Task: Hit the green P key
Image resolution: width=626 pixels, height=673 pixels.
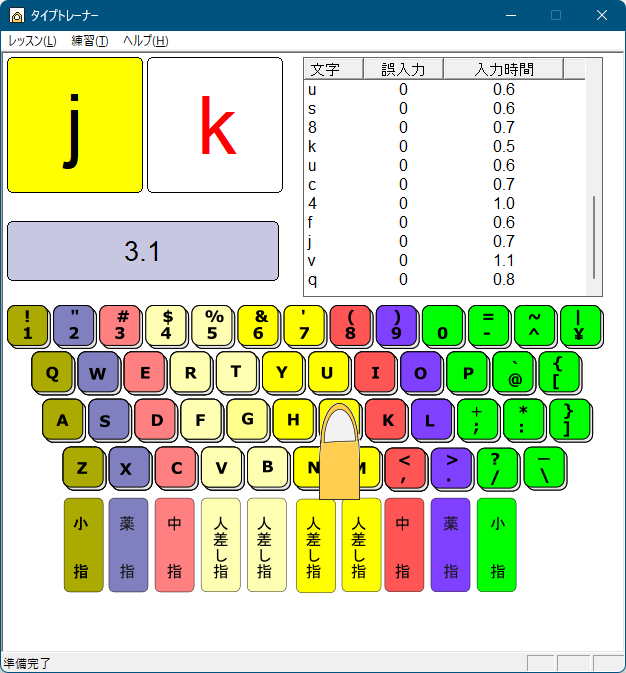Action: click(x=466, y=372)
